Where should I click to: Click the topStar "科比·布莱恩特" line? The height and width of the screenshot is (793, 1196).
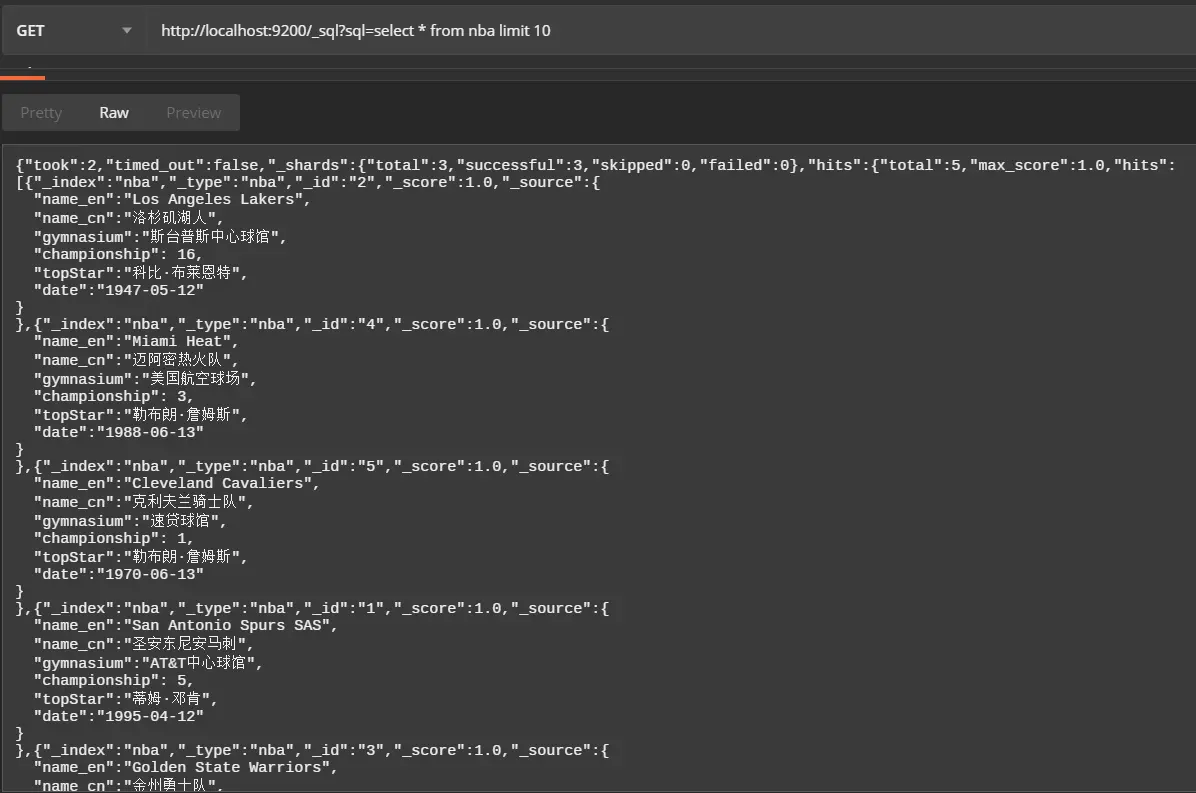tap(140, 272)
